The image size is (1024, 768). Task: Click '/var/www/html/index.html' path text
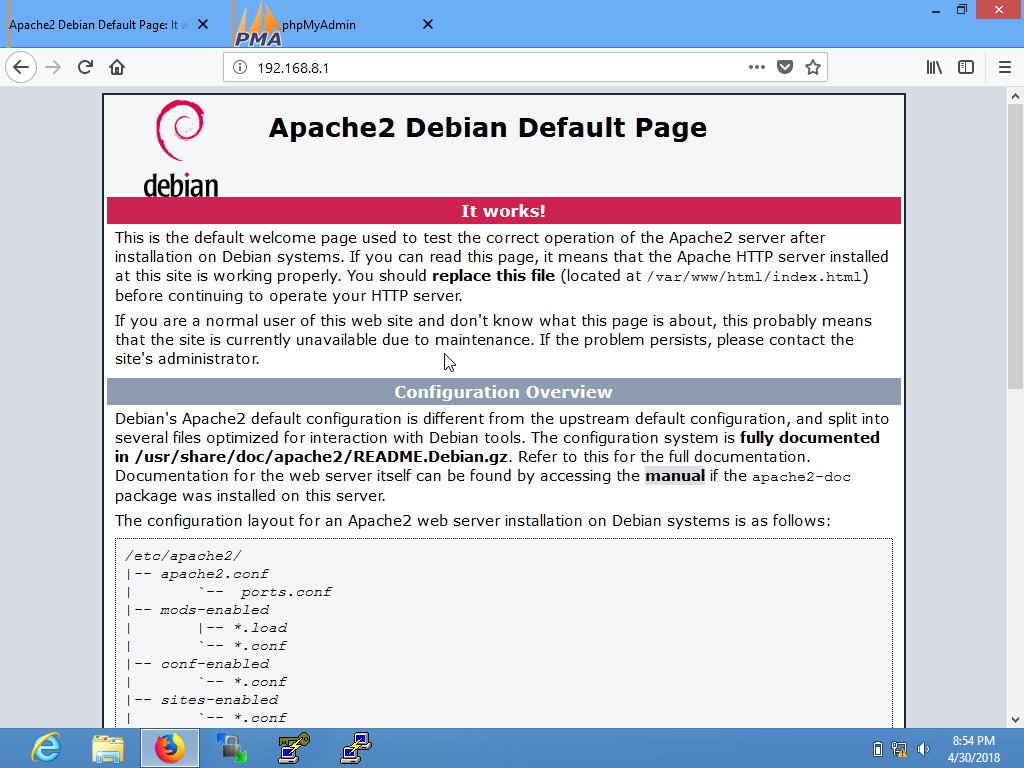tap(754, 277)
